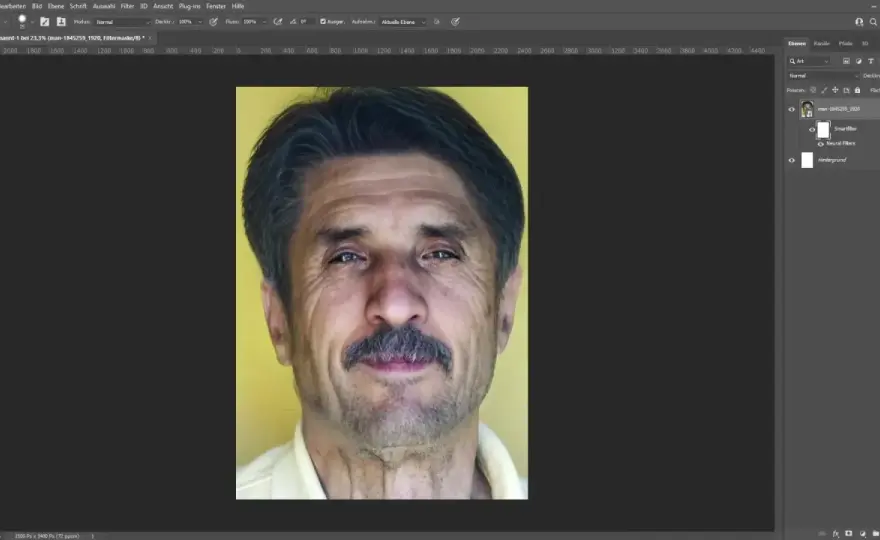Screen dimensions: 880x540
Task: Open the layer blend mode Normal dropdown
Action: coord(823,76)
